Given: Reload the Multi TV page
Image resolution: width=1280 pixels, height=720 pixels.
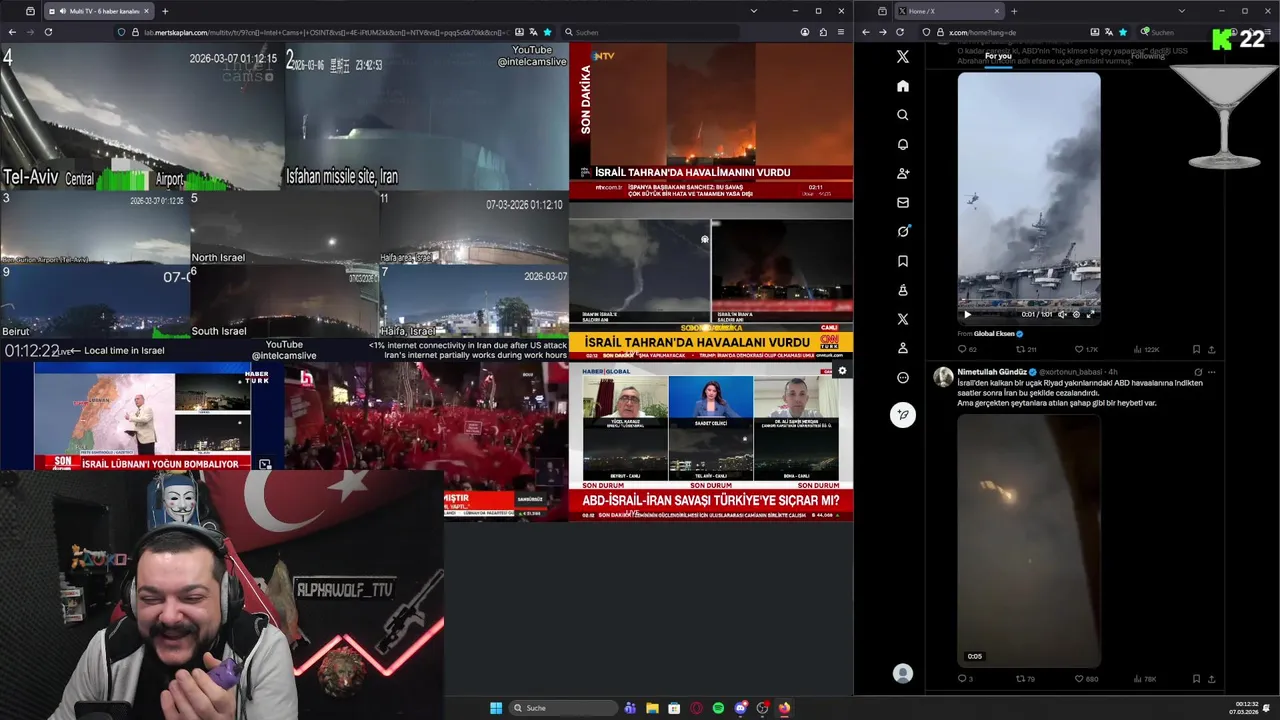Looking at the screenshot, I should tap(48, 32).
